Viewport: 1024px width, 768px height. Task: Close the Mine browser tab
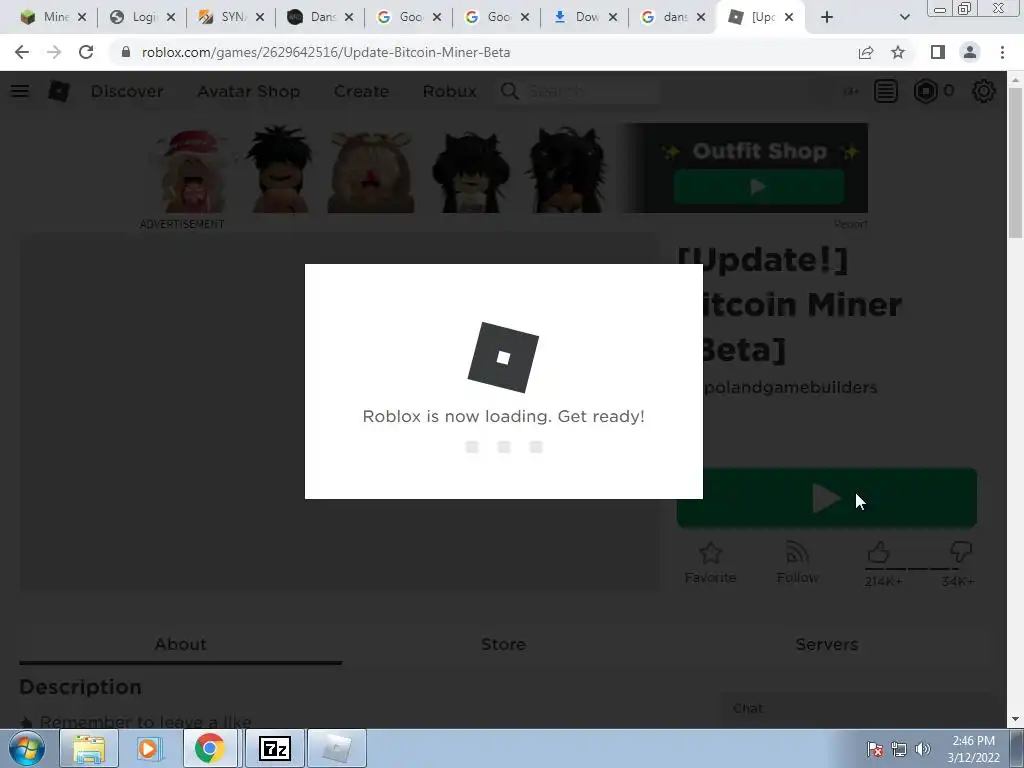(82, 17)
